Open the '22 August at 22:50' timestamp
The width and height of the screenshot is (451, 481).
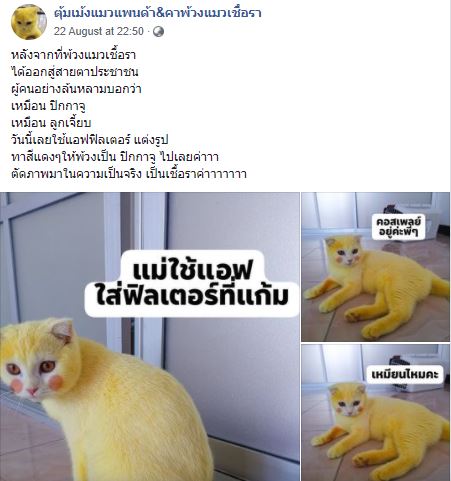pos(99,31)
